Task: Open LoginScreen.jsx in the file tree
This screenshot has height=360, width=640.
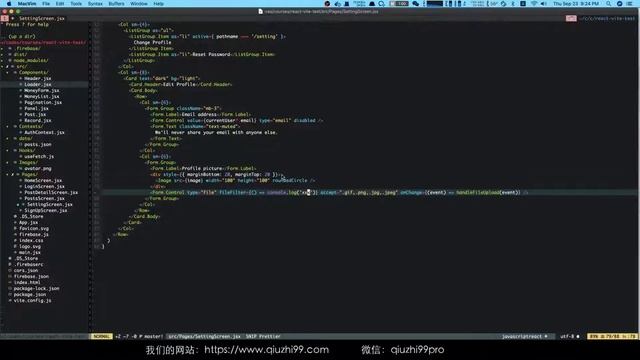Action: (x=44, y=186)
